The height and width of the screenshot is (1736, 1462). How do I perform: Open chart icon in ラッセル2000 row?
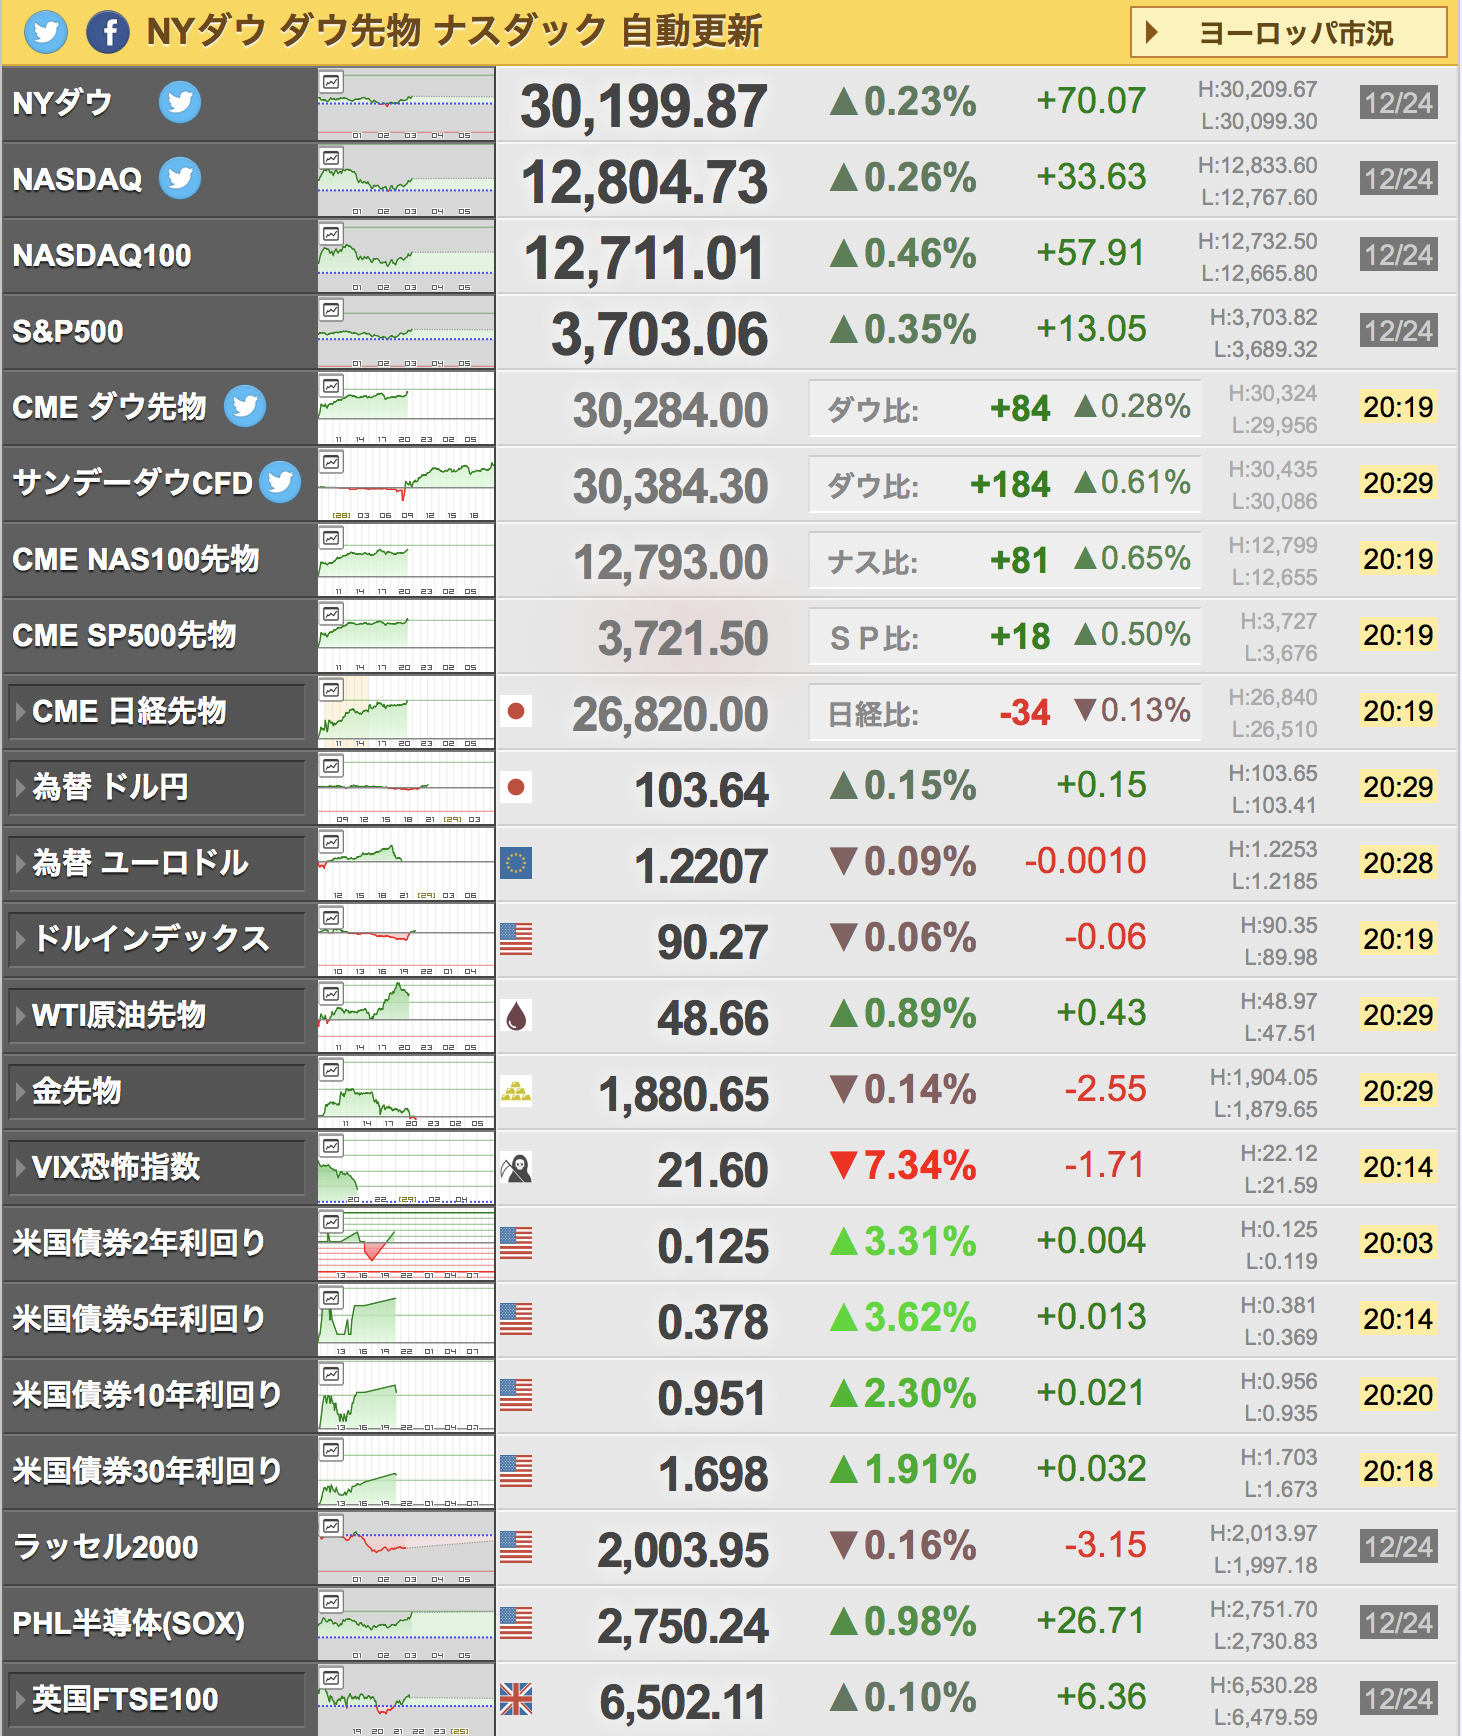pos(331,1526)
